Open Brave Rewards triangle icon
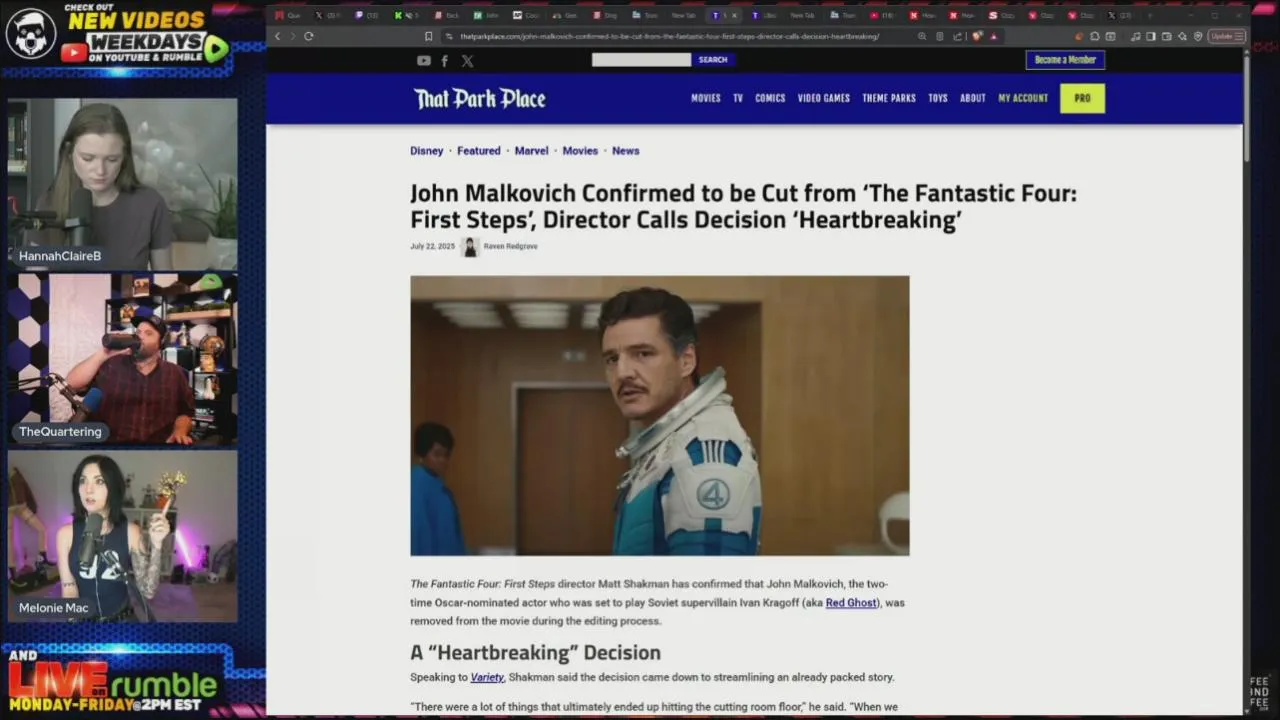This screenshot has width=1280, height=720. tap(993, 36)
